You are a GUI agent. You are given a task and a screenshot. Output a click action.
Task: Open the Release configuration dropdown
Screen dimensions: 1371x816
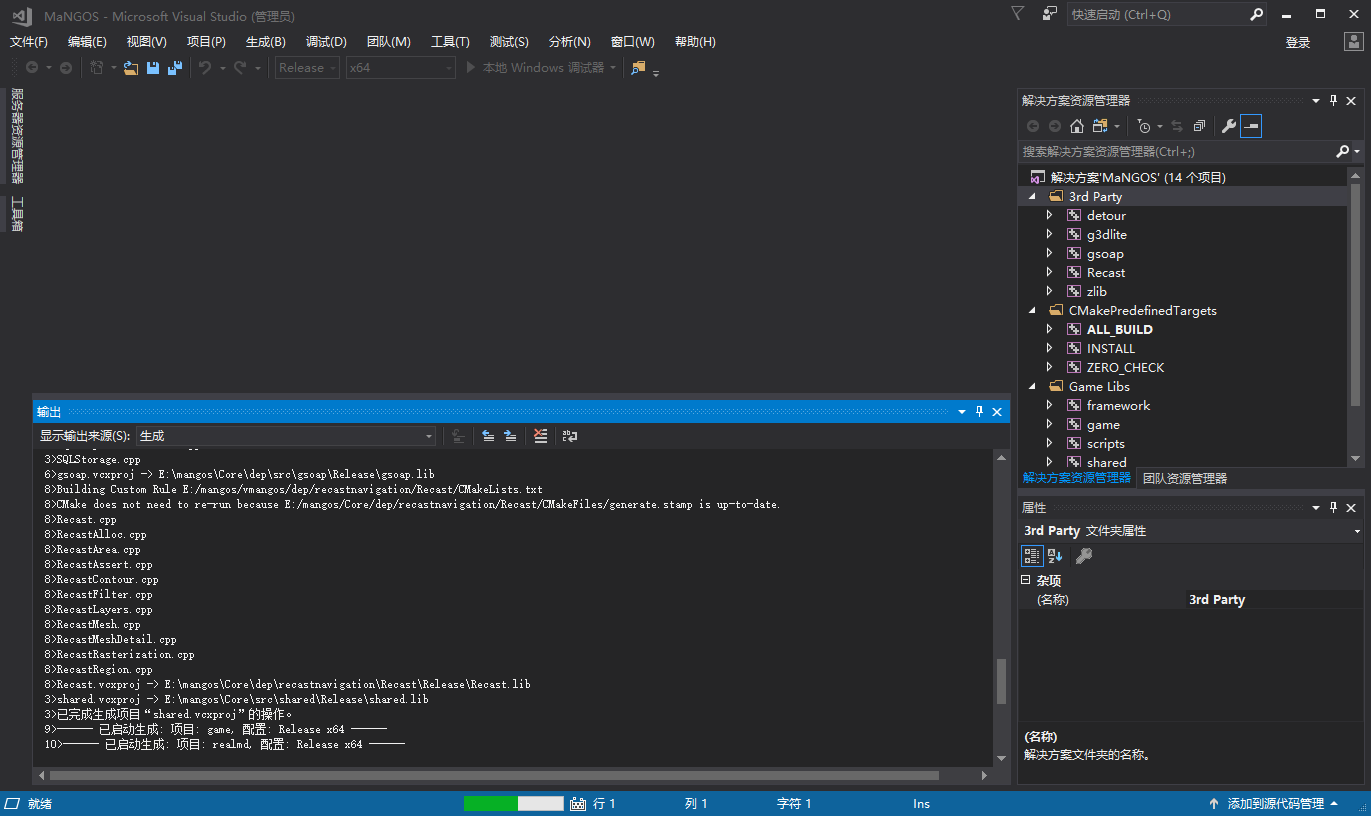click(308, 68)
